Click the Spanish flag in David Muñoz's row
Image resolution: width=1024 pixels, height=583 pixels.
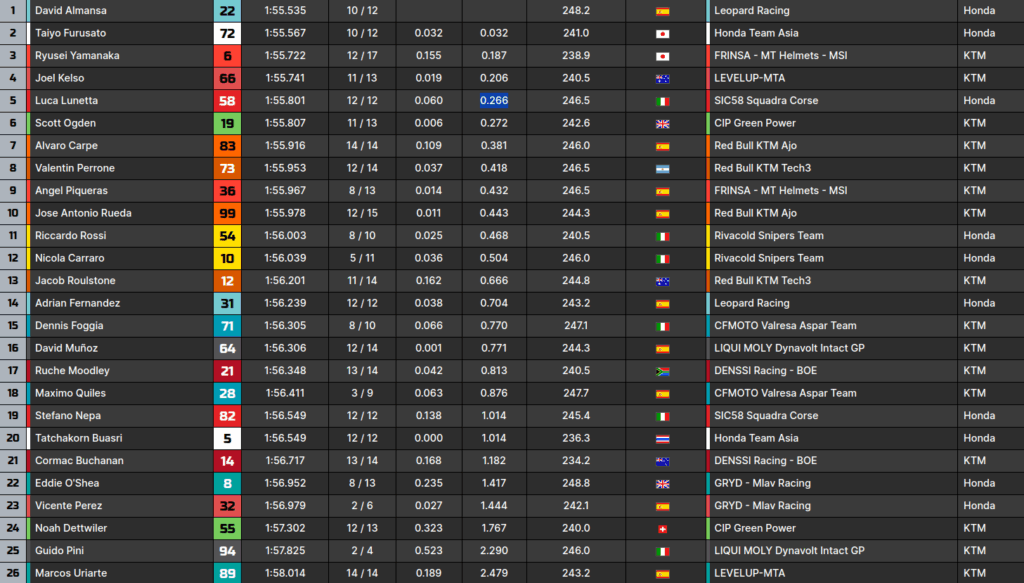point(662,349)
